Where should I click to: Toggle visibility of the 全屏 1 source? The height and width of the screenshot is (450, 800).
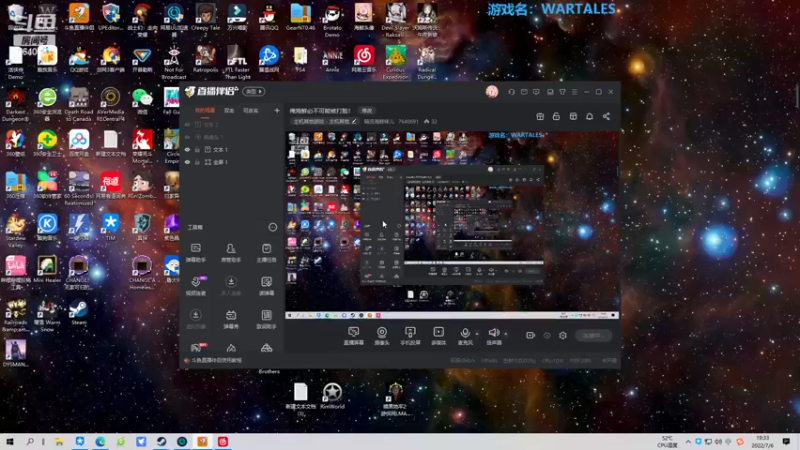coord(187,162)
